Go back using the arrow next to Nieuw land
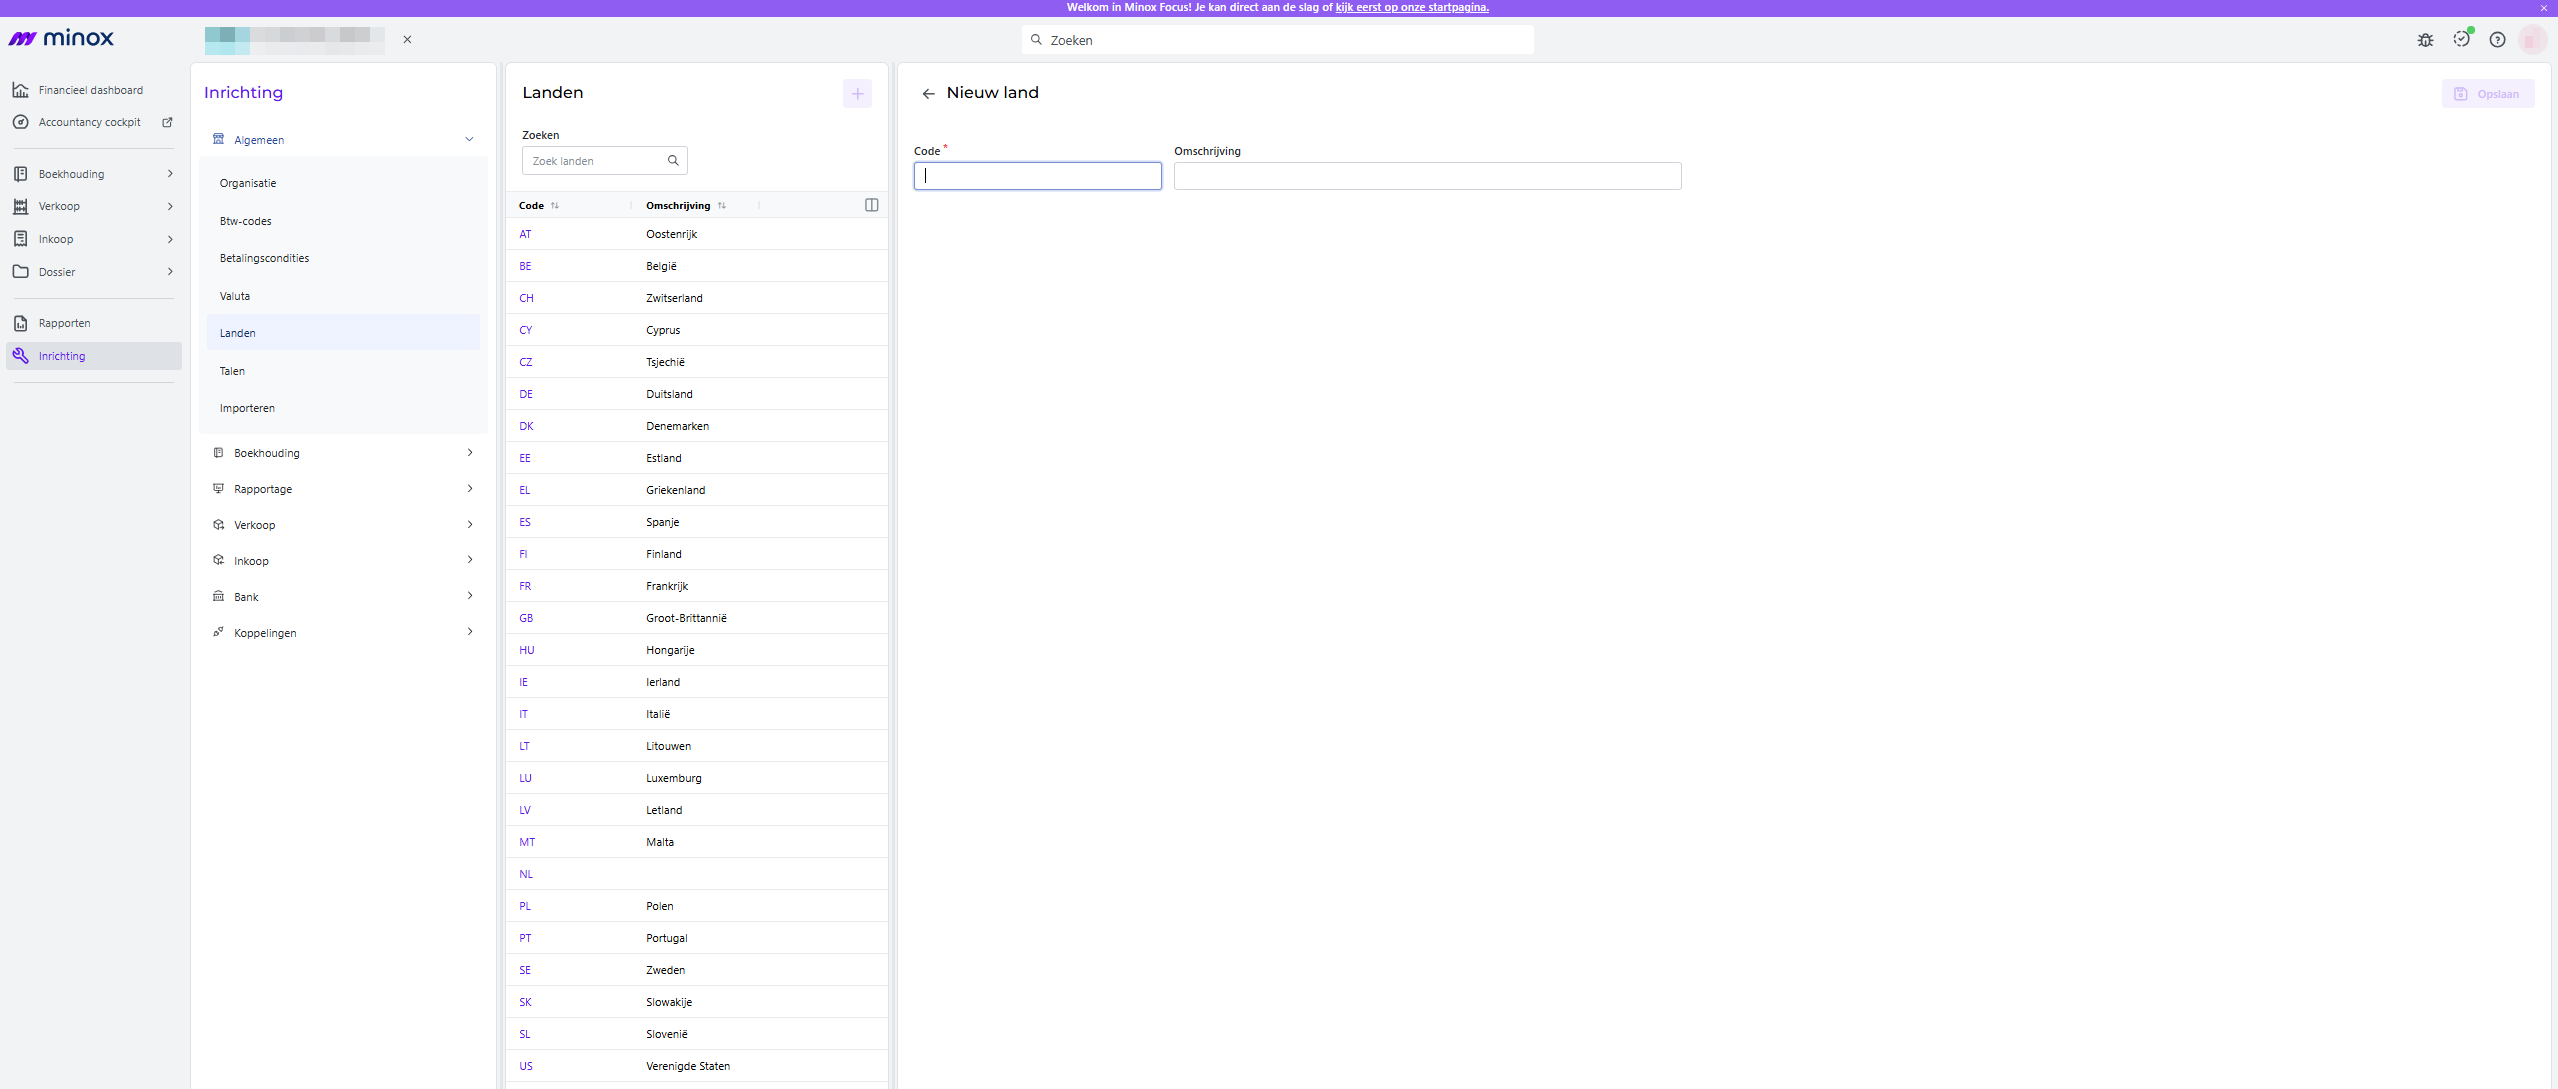 (928, 94)
